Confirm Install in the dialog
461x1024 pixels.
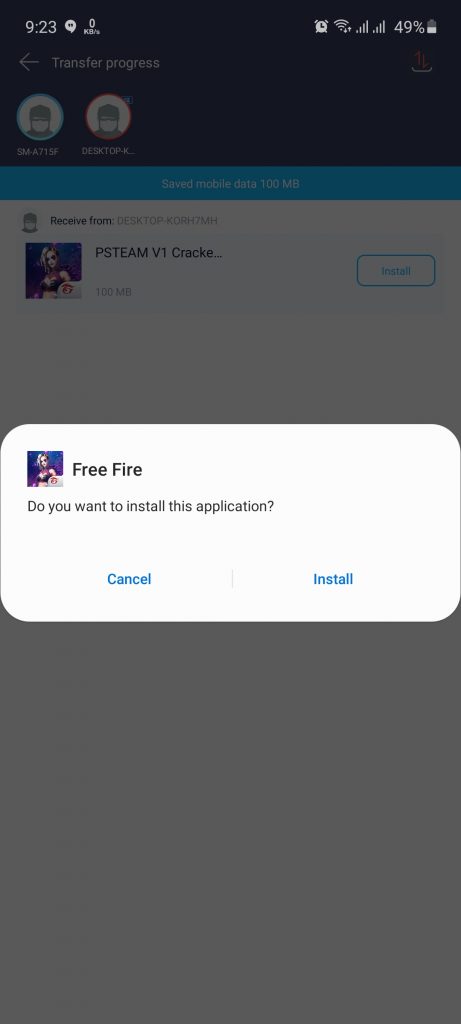pos(333,579)
